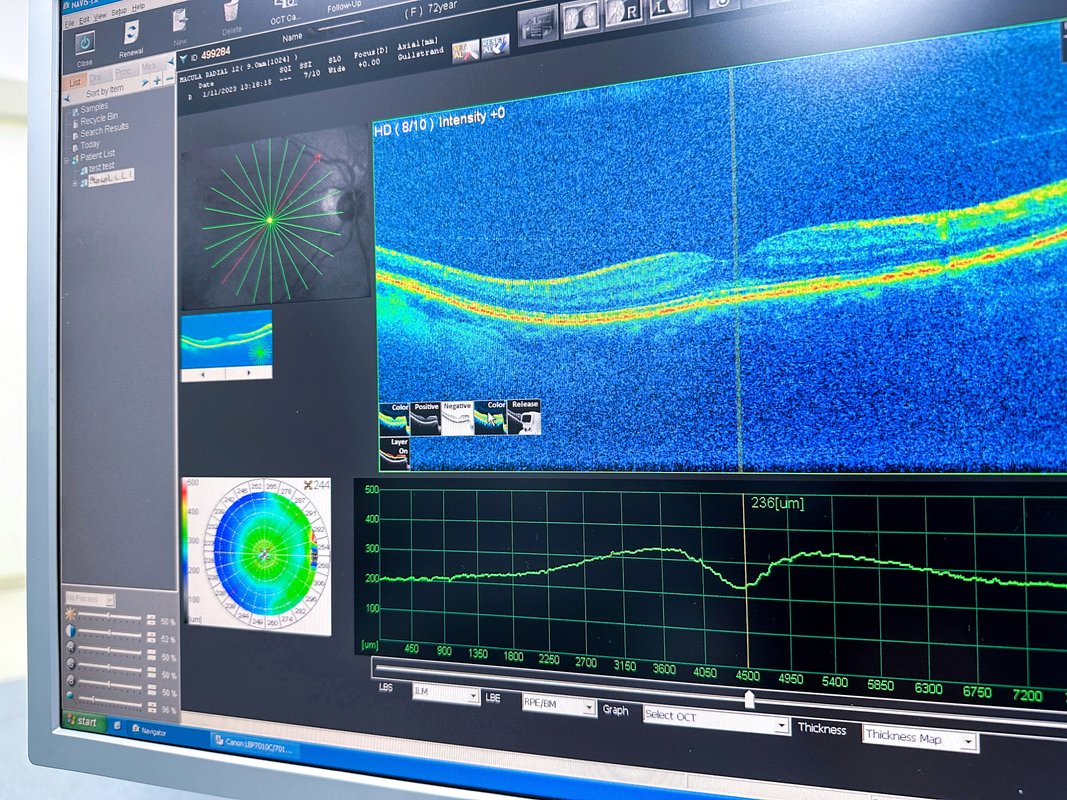Click the Close power icon in toolbar
The image size is (1067, 800).
[x=85, y=43]
